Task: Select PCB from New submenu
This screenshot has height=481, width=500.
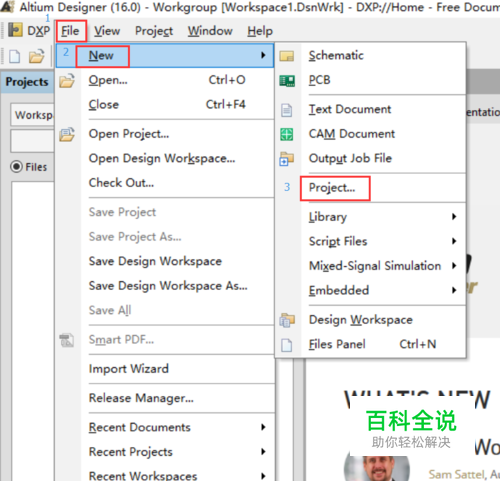Action: [370, 80]
